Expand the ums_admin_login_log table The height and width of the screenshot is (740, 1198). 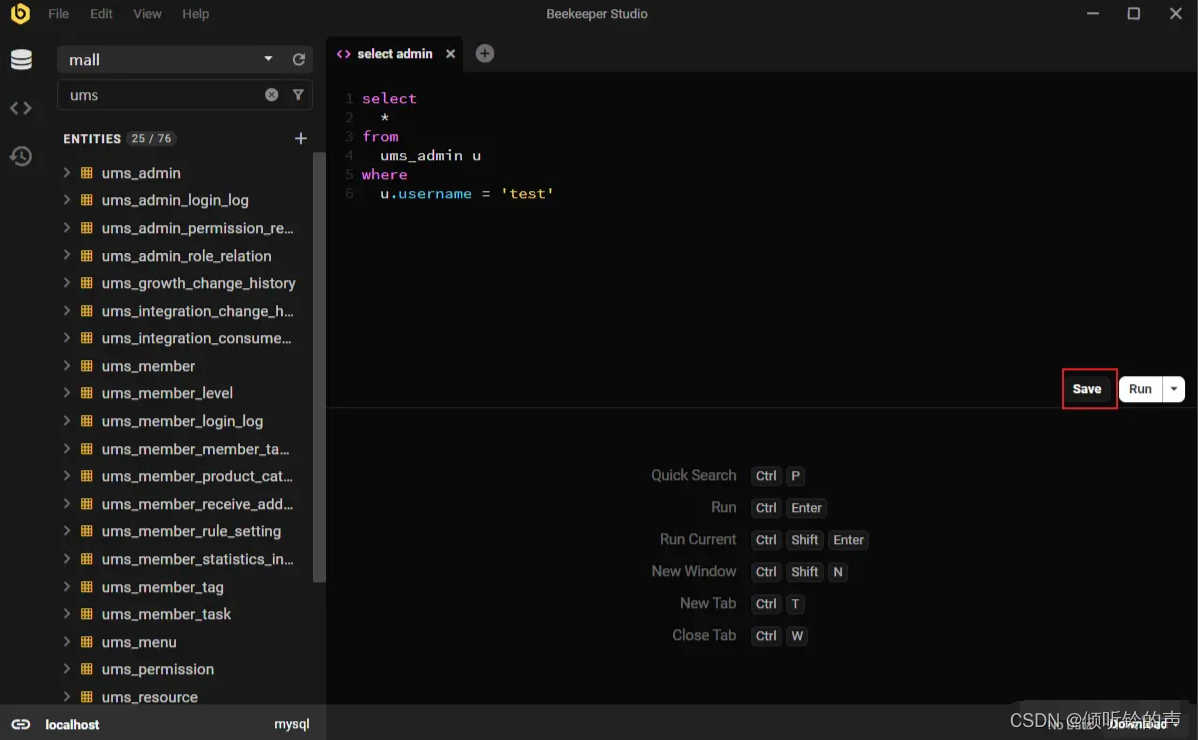(66, 200)
